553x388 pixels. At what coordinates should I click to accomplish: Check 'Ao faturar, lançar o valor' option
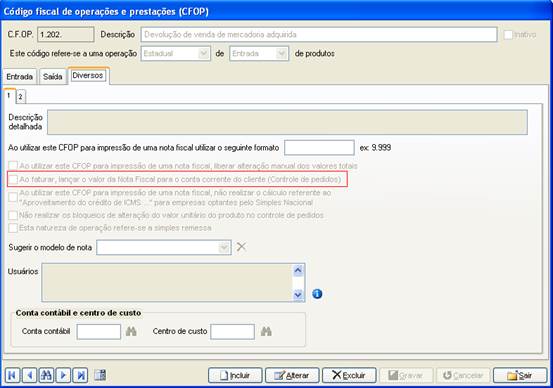click(13, 180)
